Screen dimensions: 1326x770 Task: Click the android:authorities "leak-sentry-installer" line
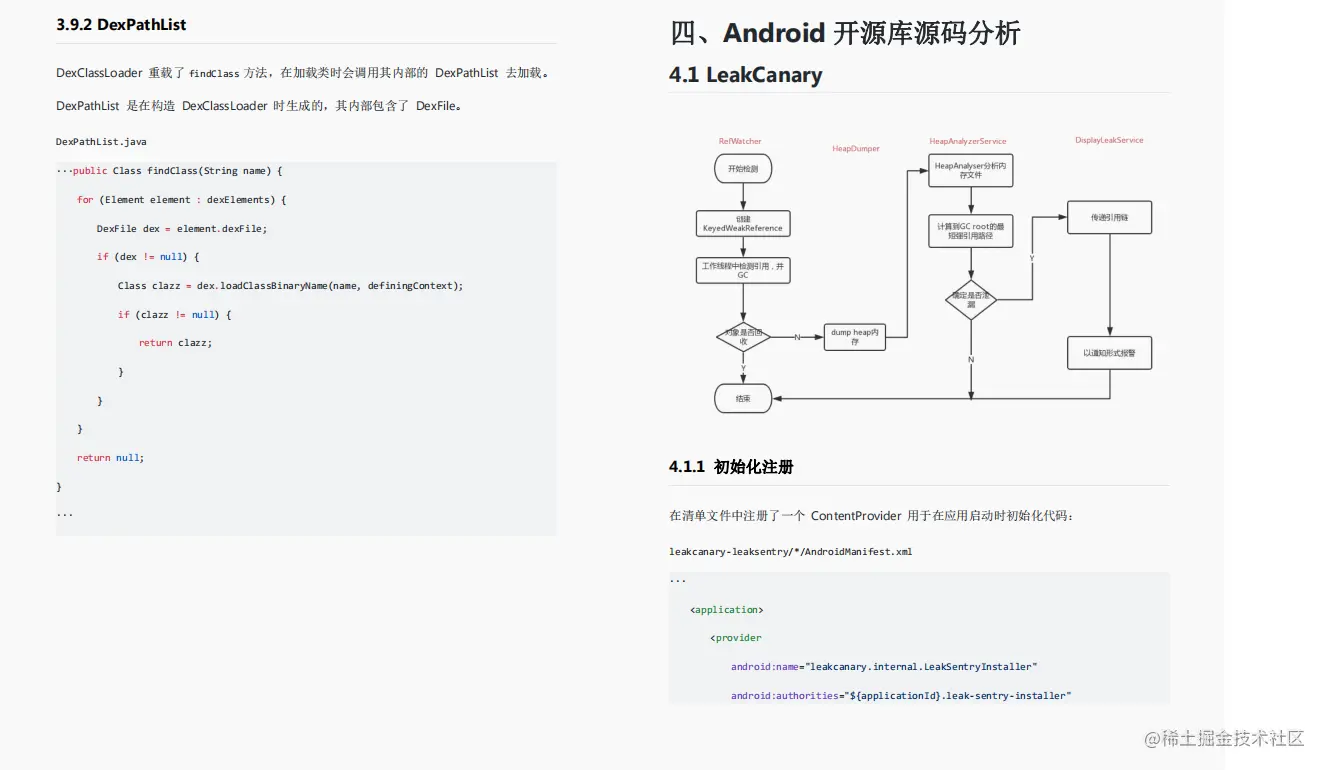click(x=901, y=696)
